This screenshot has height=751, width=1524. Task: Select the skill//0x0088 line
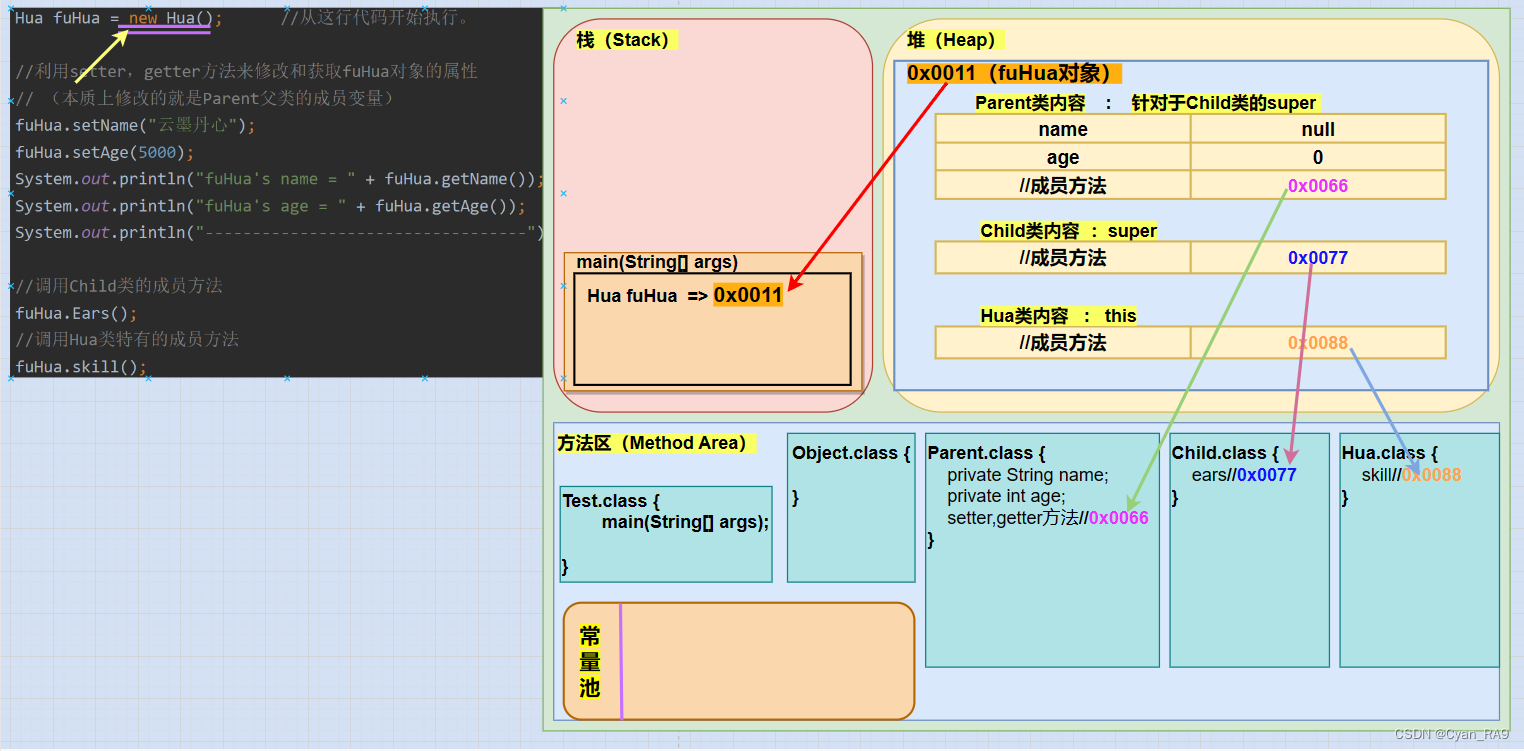pos(1411,475)
